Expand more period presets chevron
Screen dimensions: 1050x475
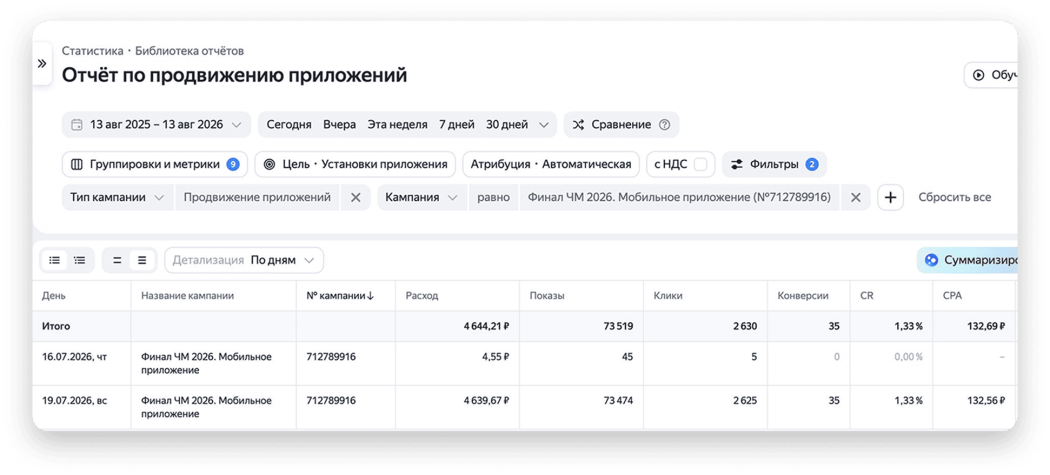tap(543, 125)
